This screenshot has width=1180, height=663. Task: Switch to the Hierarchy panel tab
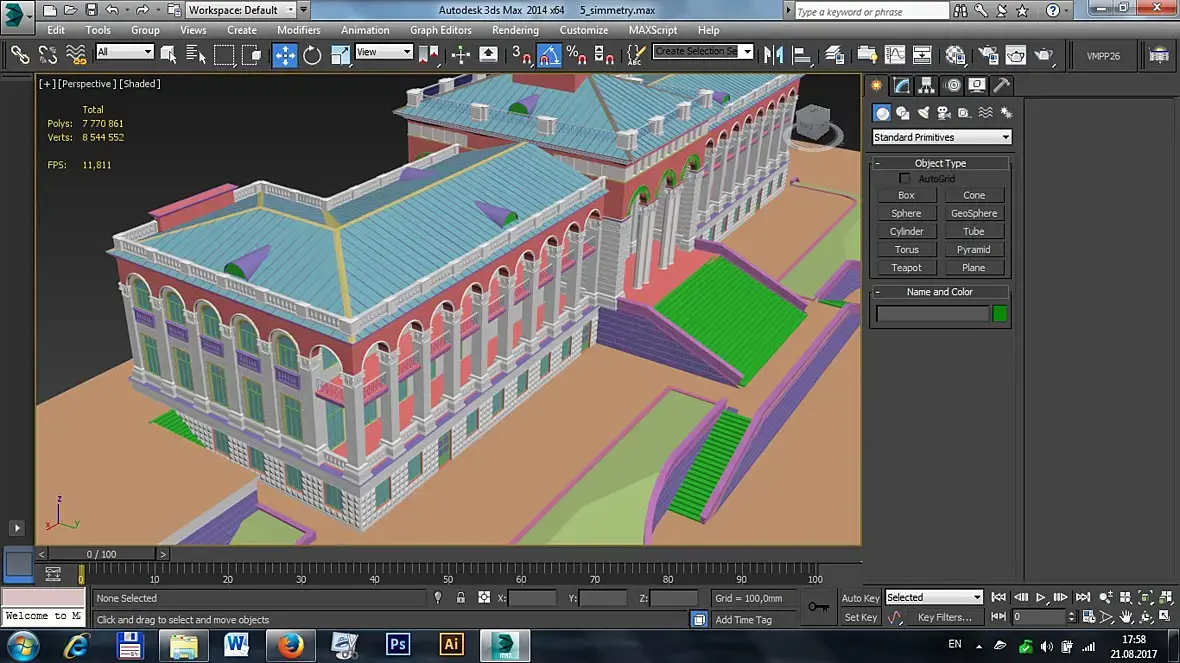pyautogui.click(x=927, y=86)
